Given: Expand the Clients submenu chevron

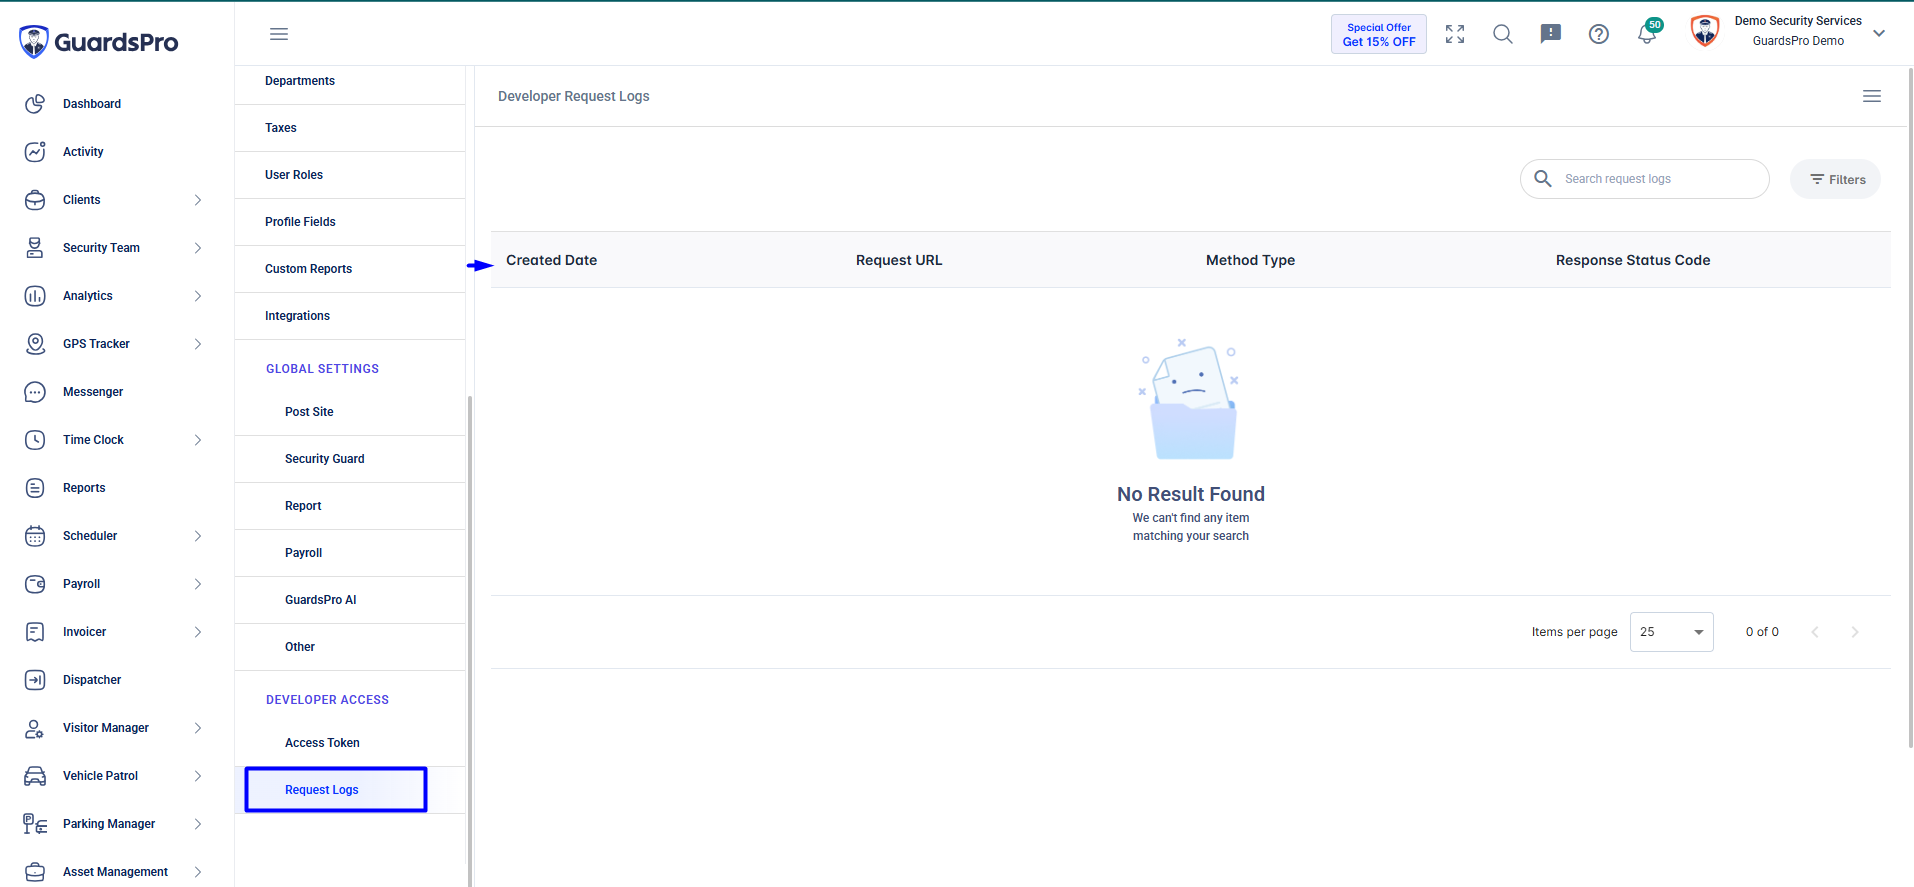Looking at the screenshot, I should point(198,200).
